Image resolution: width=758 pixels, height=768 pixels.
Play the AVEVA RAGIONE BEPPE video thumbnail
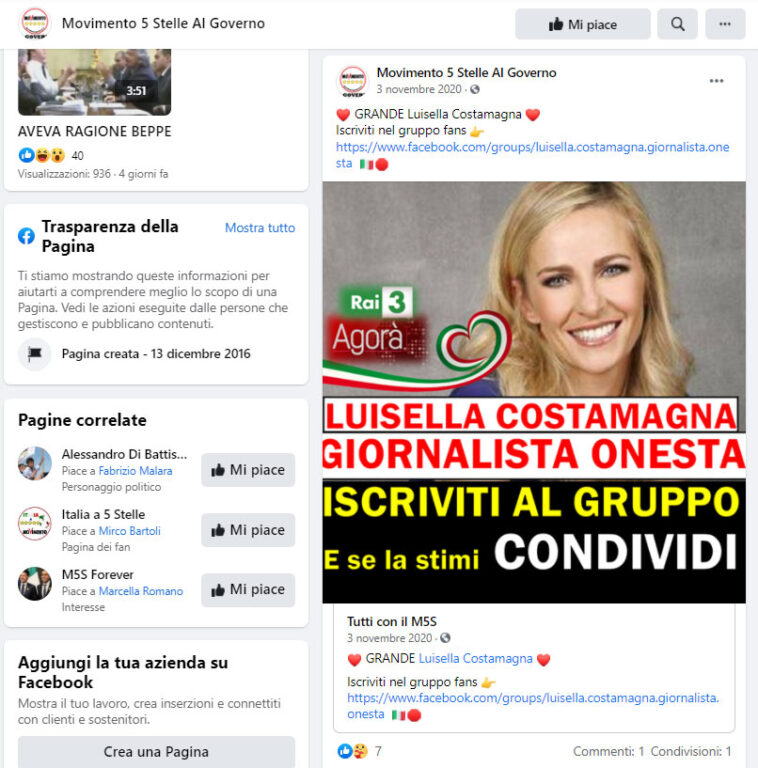[x=95, y=82]
